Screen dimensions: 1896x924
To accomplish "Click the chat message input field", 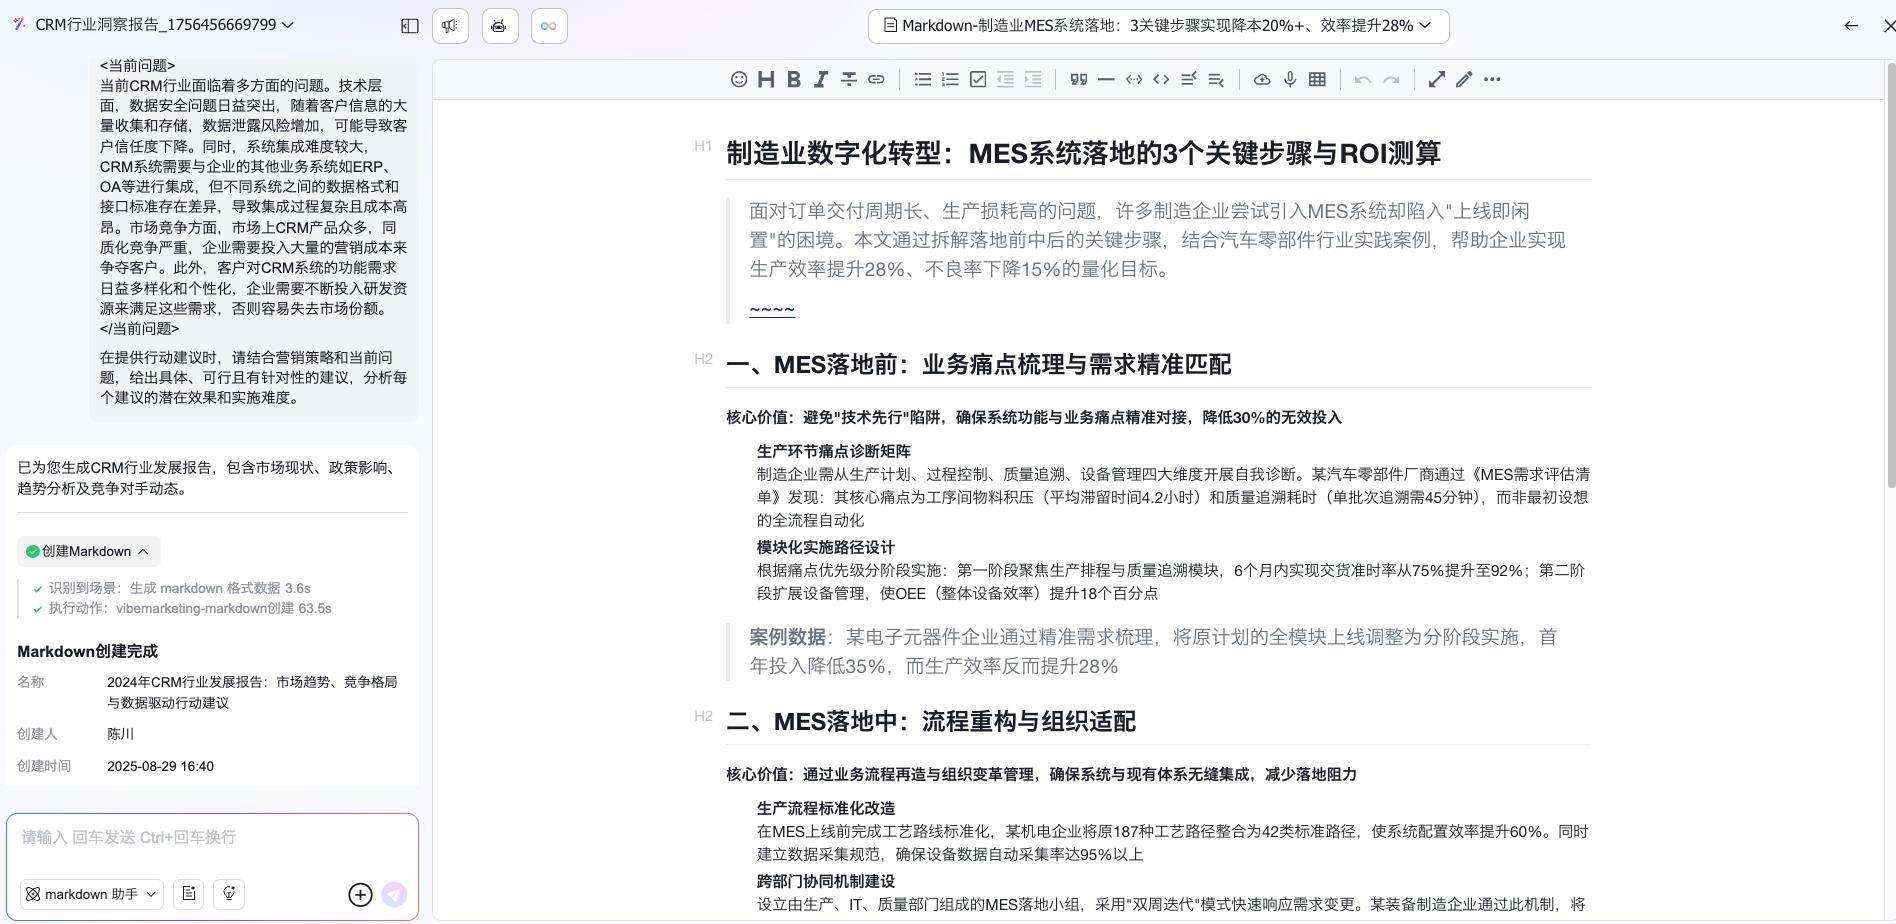I will pyautogui.click(x=212, y=838).
